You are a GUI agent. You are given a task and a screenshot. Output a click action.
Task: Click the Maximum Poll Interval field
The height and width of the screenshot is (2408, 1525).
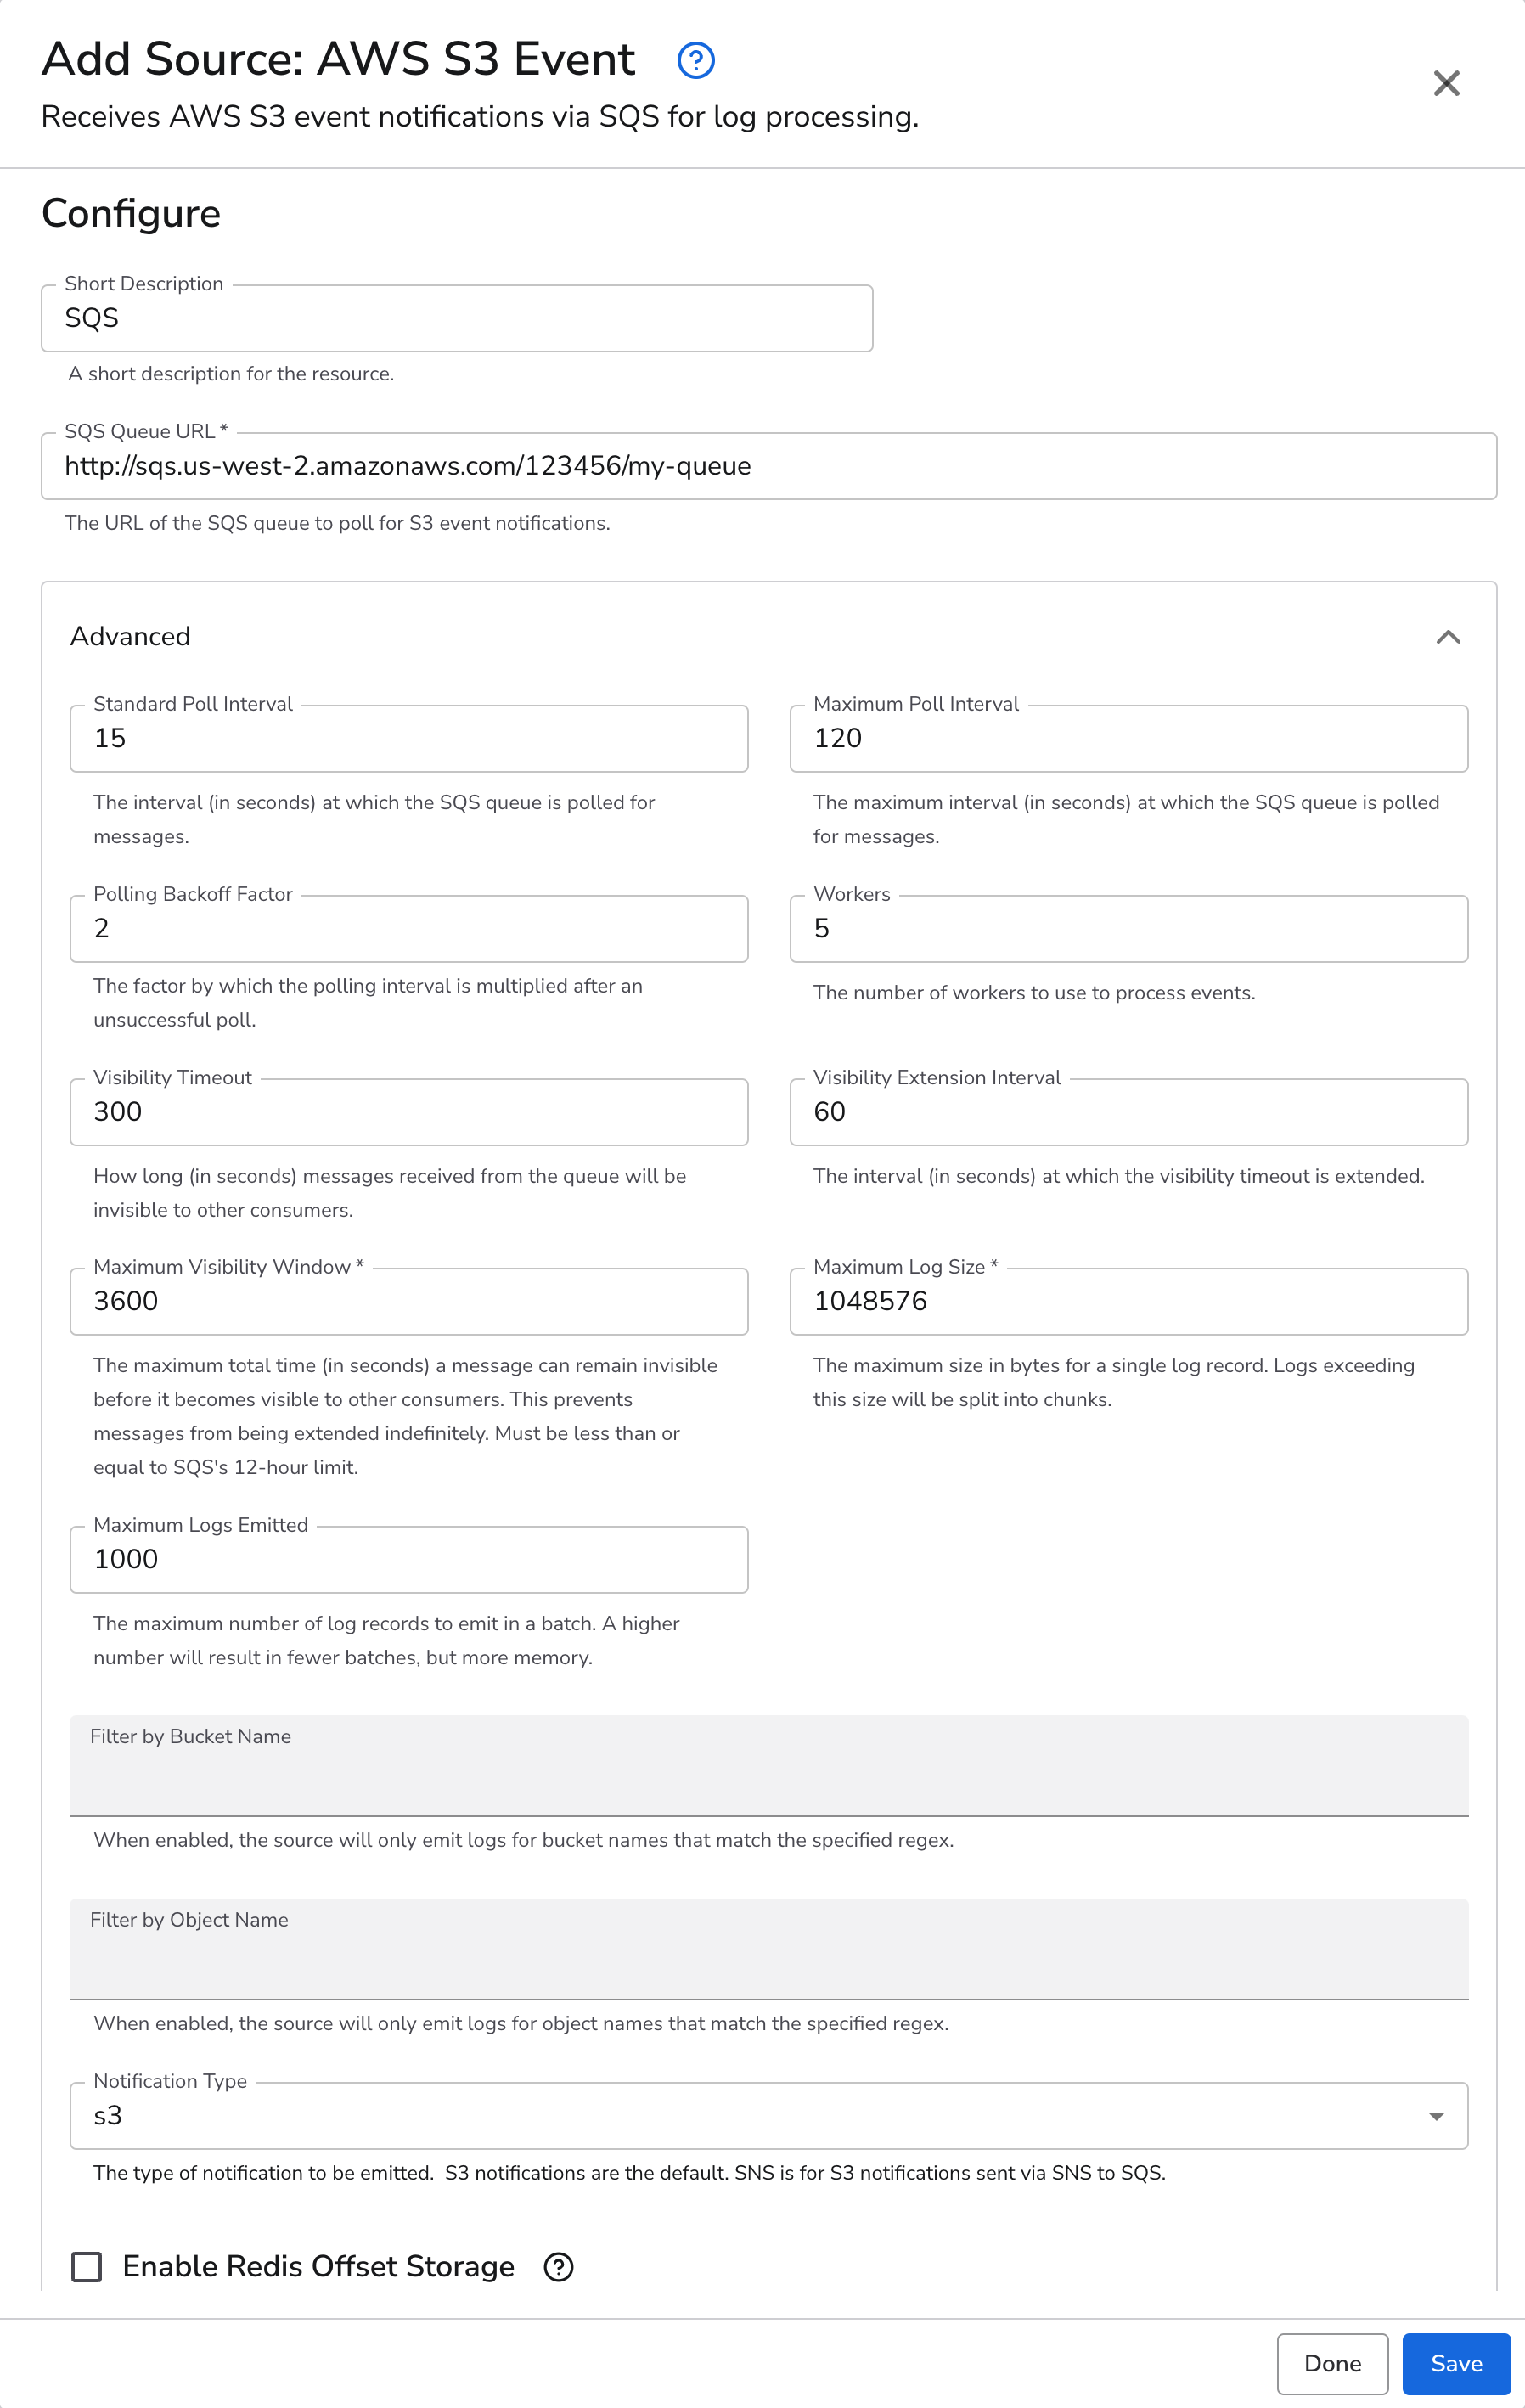coord(1128,738)
